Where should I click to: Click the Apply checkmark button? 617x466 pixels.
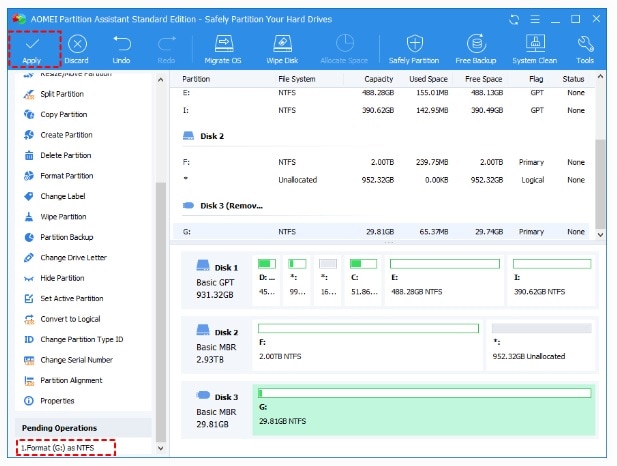(x=32, y=50)
